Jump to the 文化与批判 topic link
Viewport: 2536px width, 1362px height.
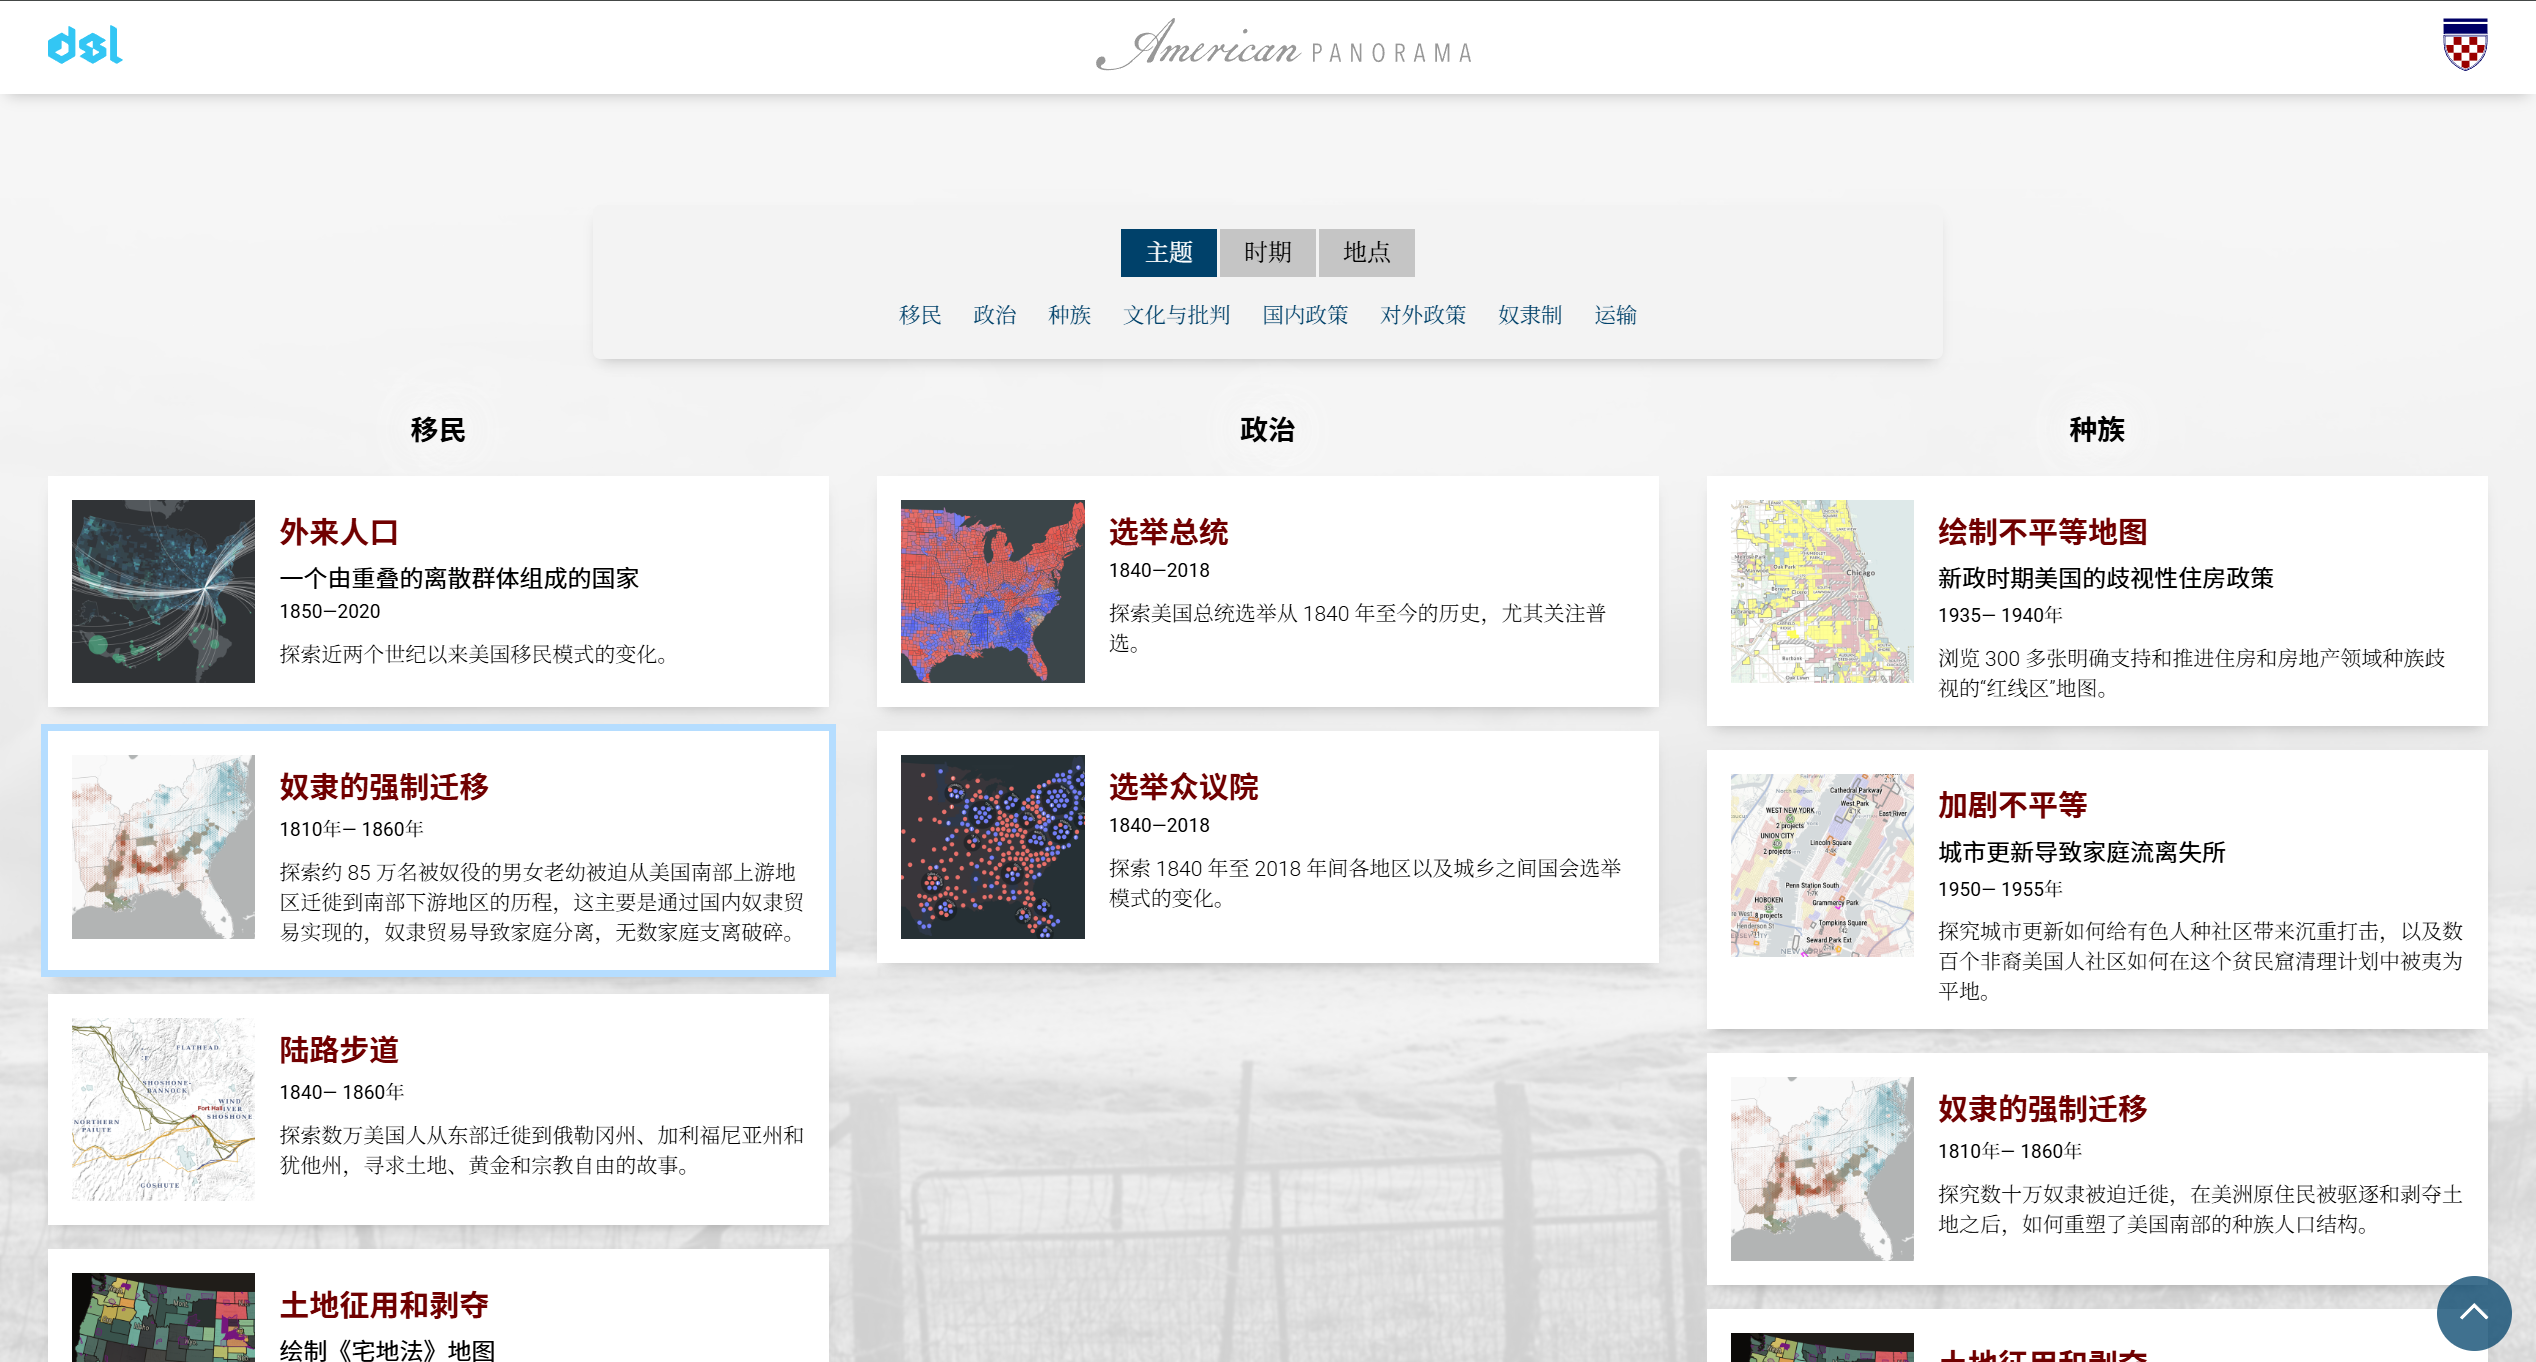point(1176,315)
